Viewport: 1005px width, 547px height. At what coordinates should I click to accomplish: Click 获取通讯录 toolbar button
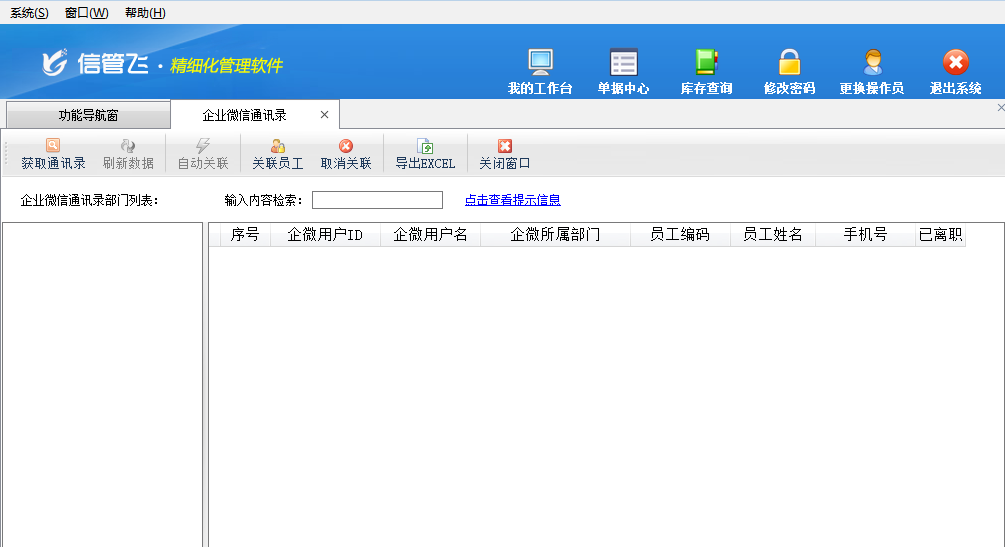click(53, 154)
